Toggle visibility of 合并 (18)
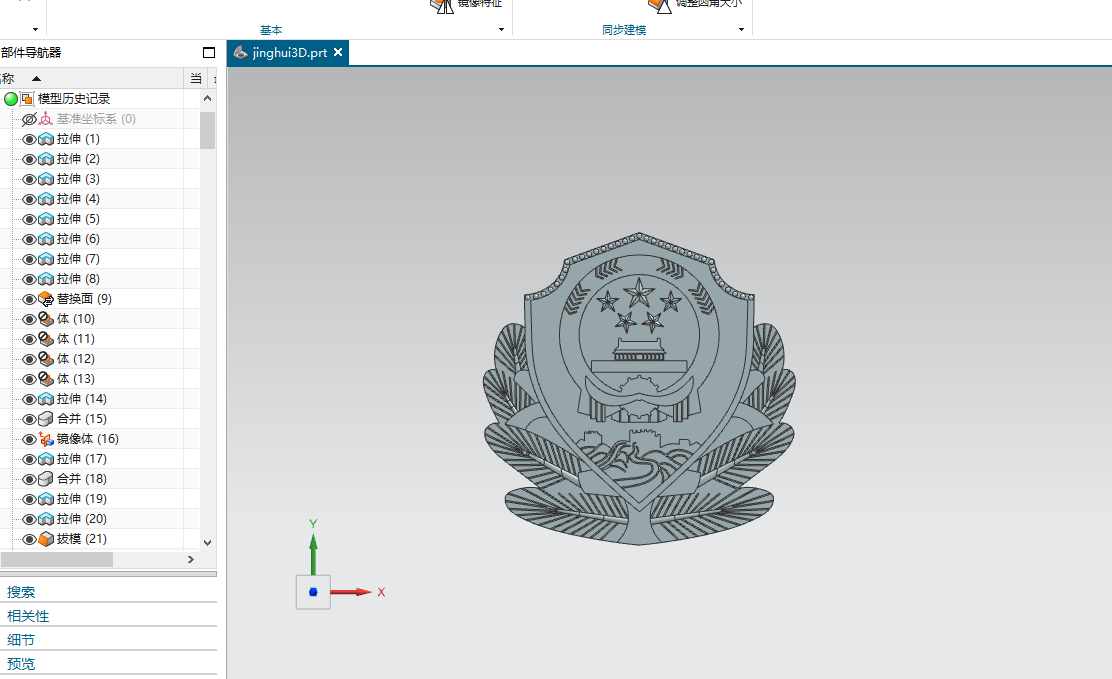1112x679 pixels. (29, 479)
